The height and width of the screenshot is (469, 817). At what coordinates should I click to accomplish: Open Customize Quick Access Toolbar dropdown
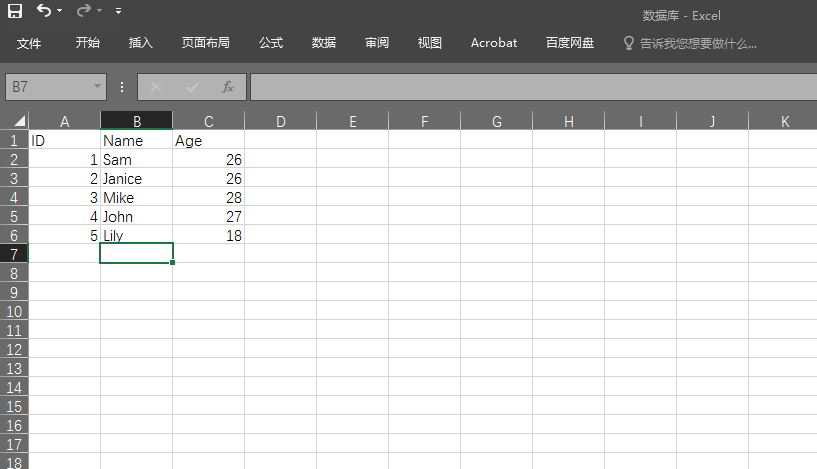119,11
